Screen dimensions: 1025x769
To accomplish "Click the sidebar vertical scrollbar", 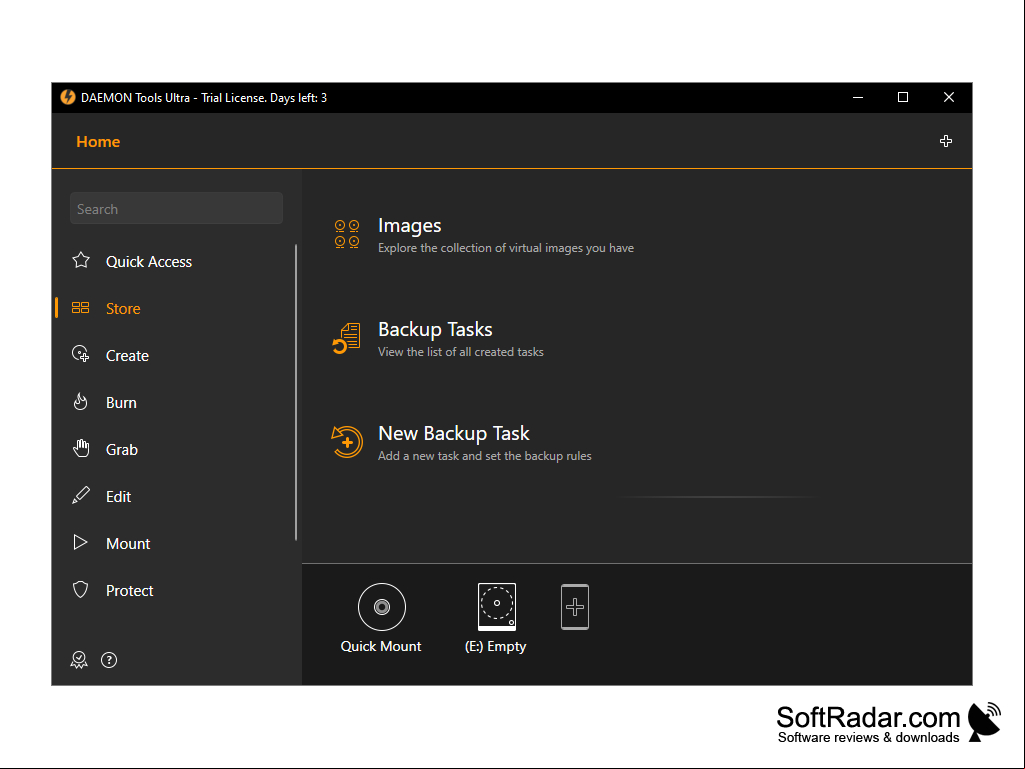I will [296, 392].
